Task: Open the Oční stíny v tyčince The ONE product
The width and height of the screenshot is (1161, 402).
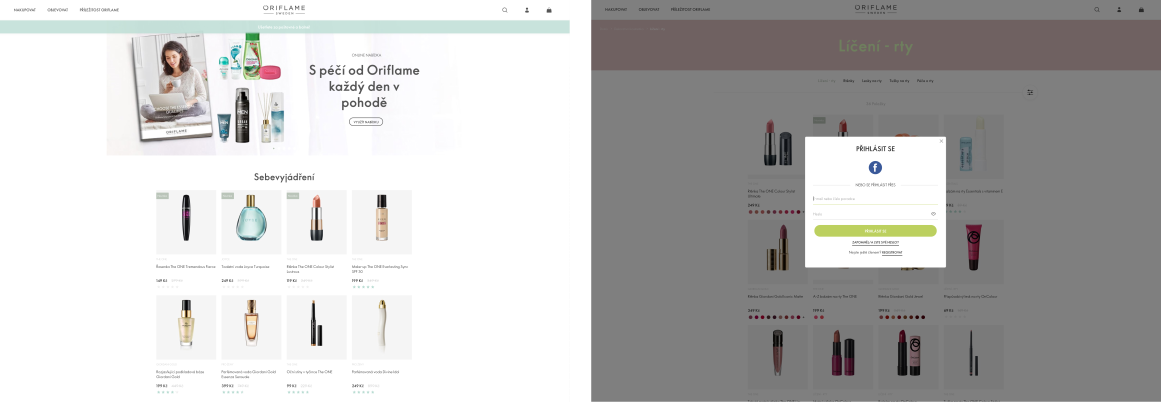Action: (316, 326)
